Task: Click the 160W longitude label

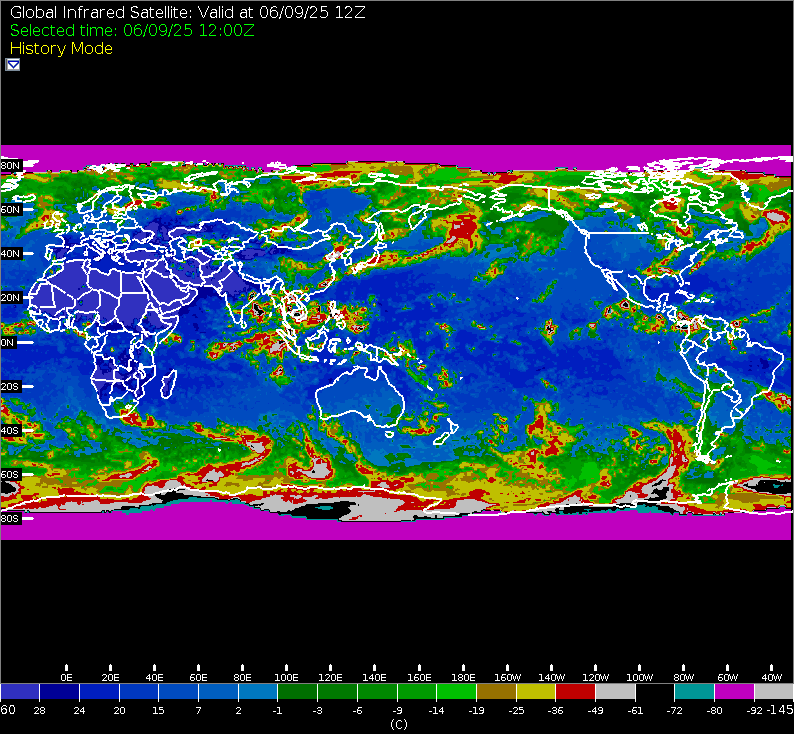Action: tap(507, 677)
